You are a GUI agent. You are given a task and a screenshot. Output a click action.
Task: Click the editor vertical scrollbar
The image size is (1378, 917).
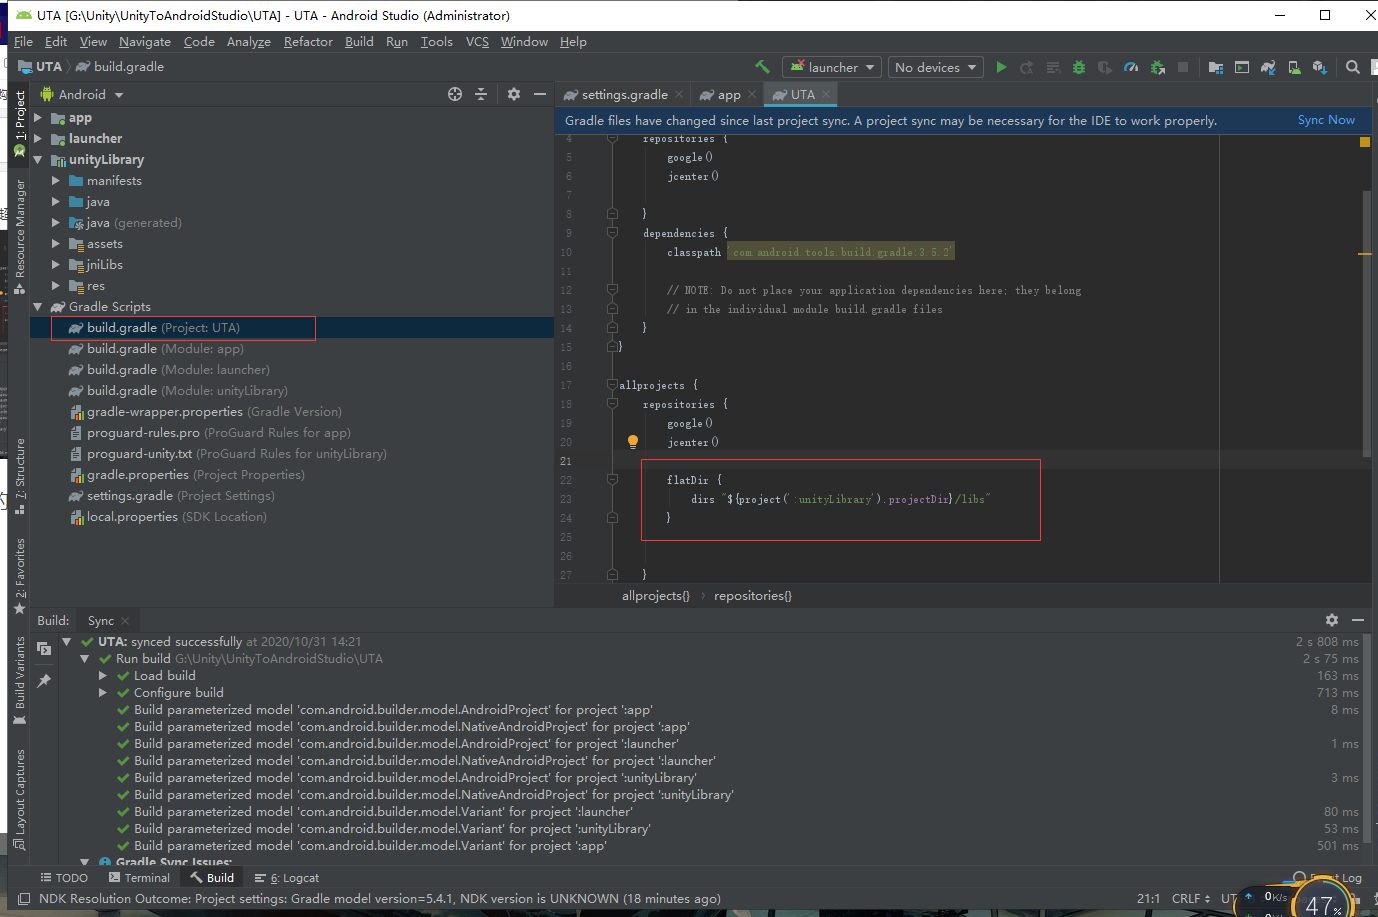pos(1366,325)
